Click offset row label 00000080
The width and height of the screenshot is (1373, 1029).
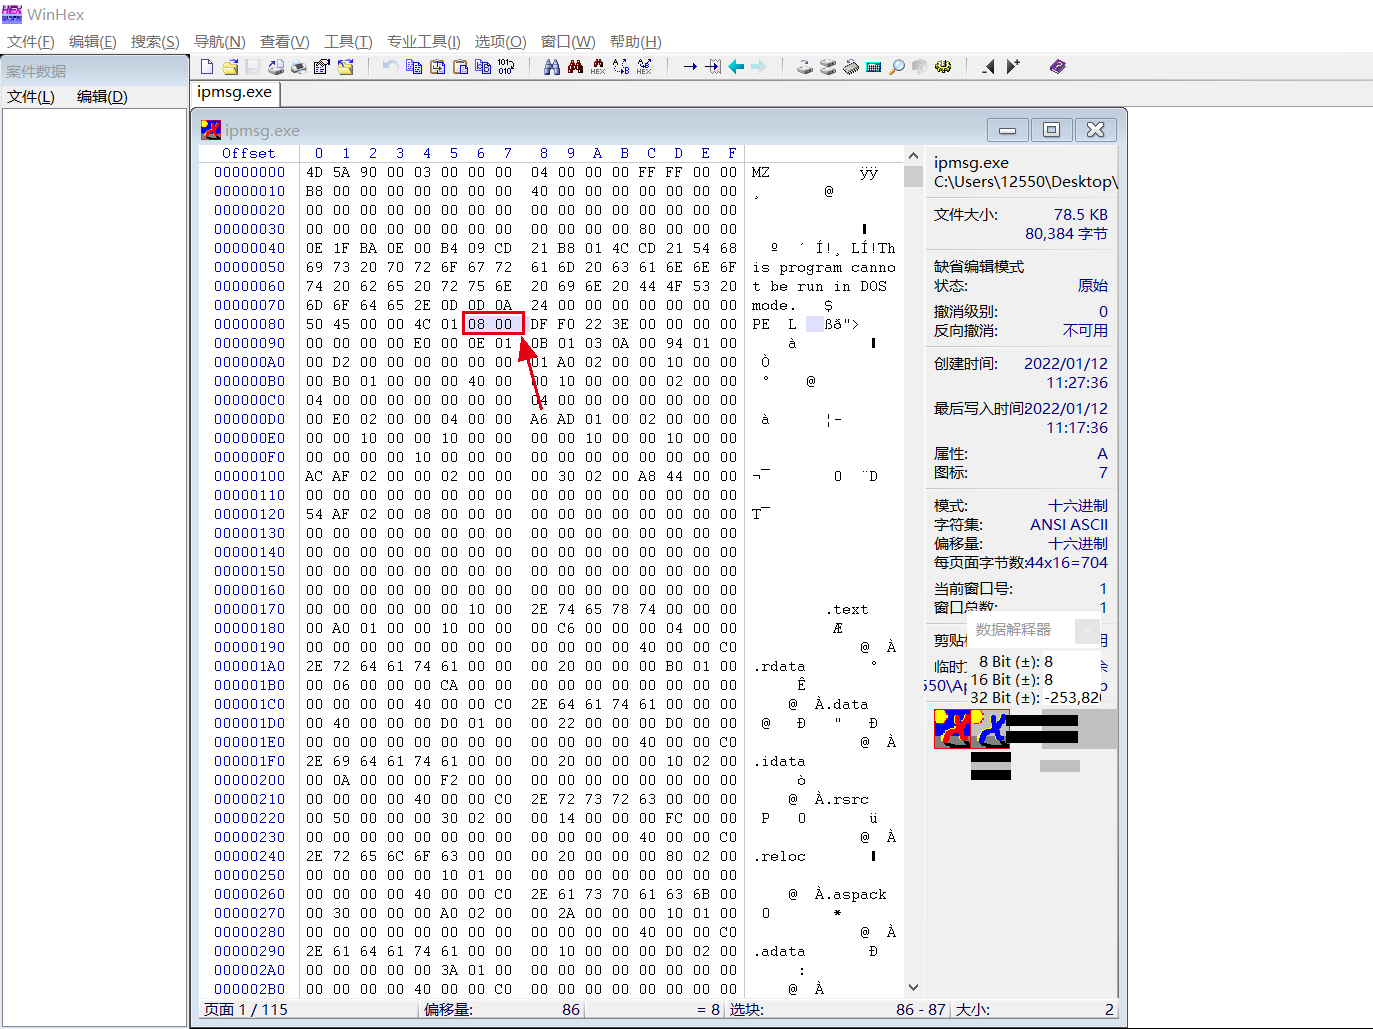(x=249, y=324)
